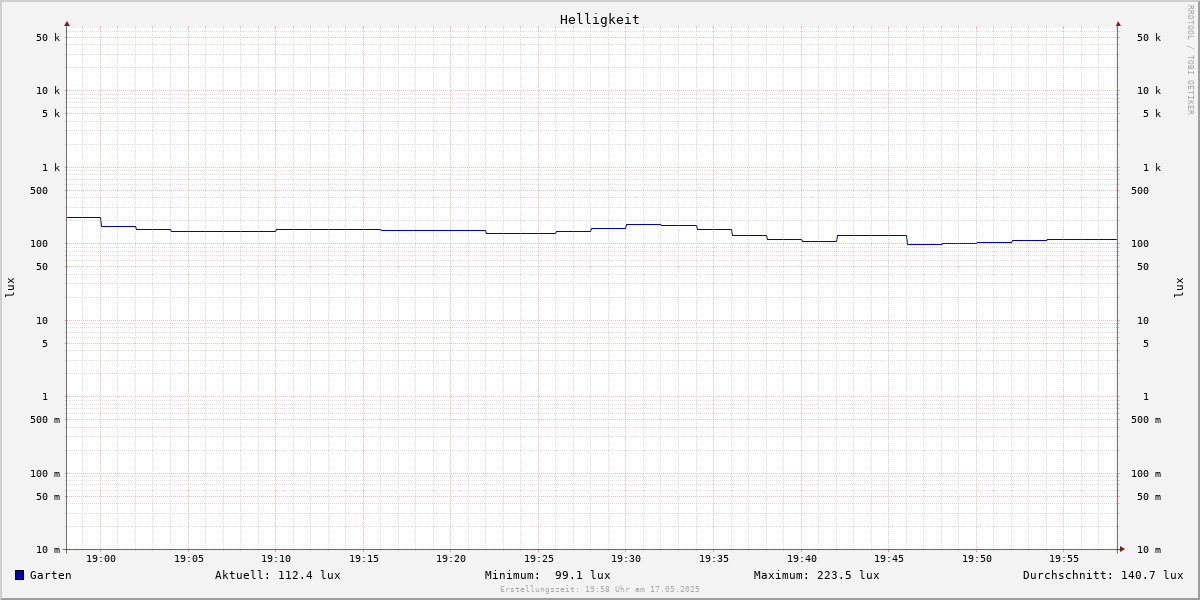Click the left axis '10 k' label

(x=48, y=91)
